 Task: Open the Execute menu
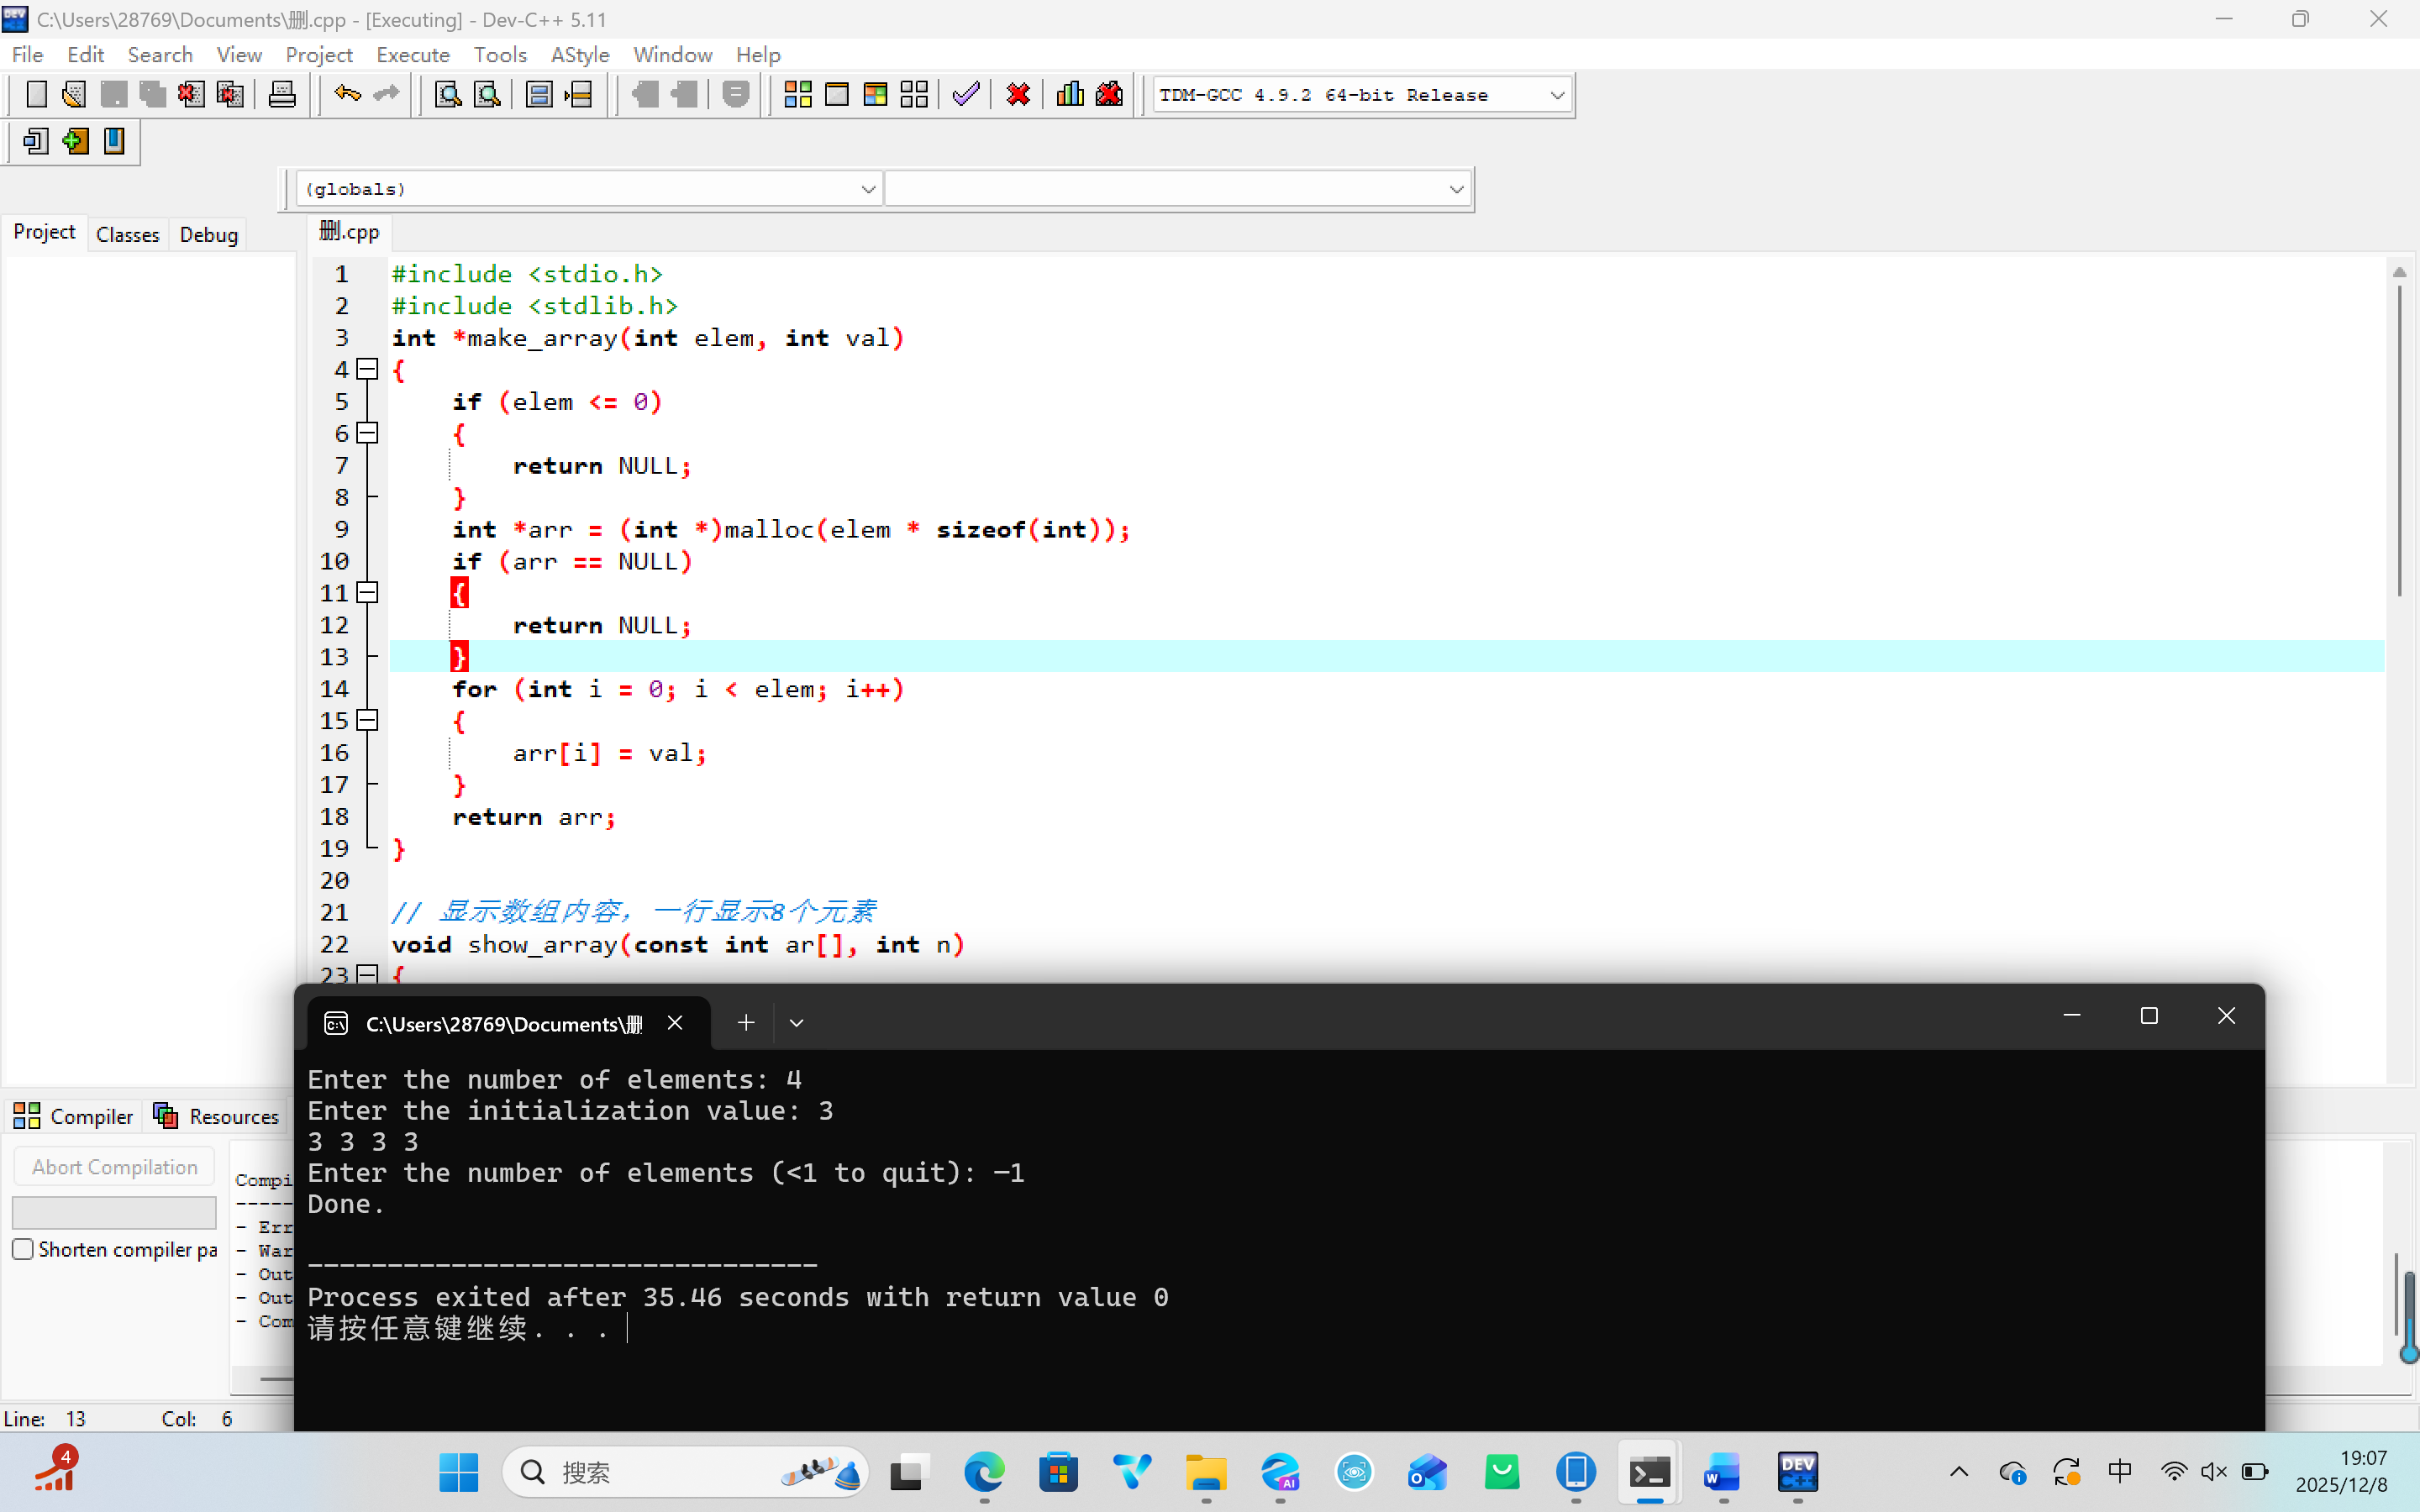click(412, 55)
